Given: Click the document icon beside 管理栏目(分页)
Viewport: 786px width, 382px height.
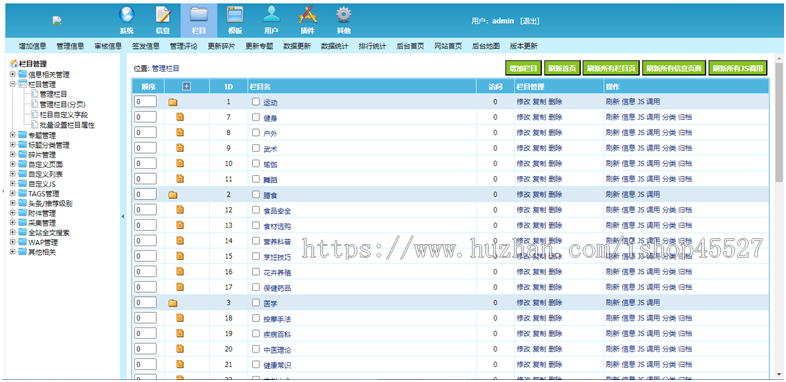Looking at the screenshot, I should (34, 104).
